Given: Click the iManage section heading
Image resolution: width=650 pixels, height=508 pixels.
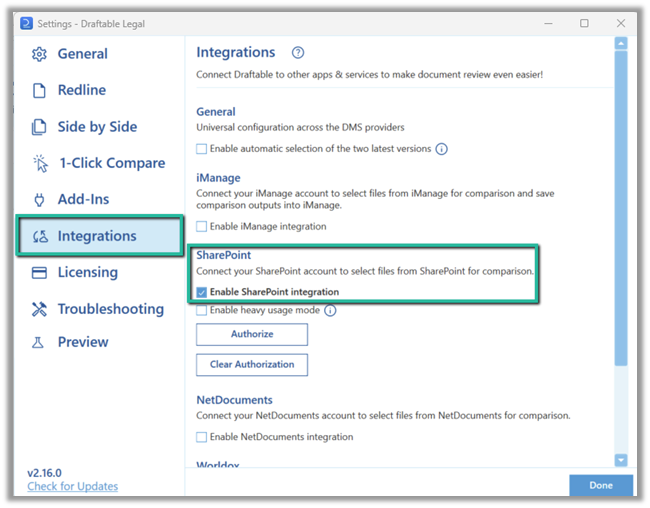Looking at the screenshot, I should point(218,178).
